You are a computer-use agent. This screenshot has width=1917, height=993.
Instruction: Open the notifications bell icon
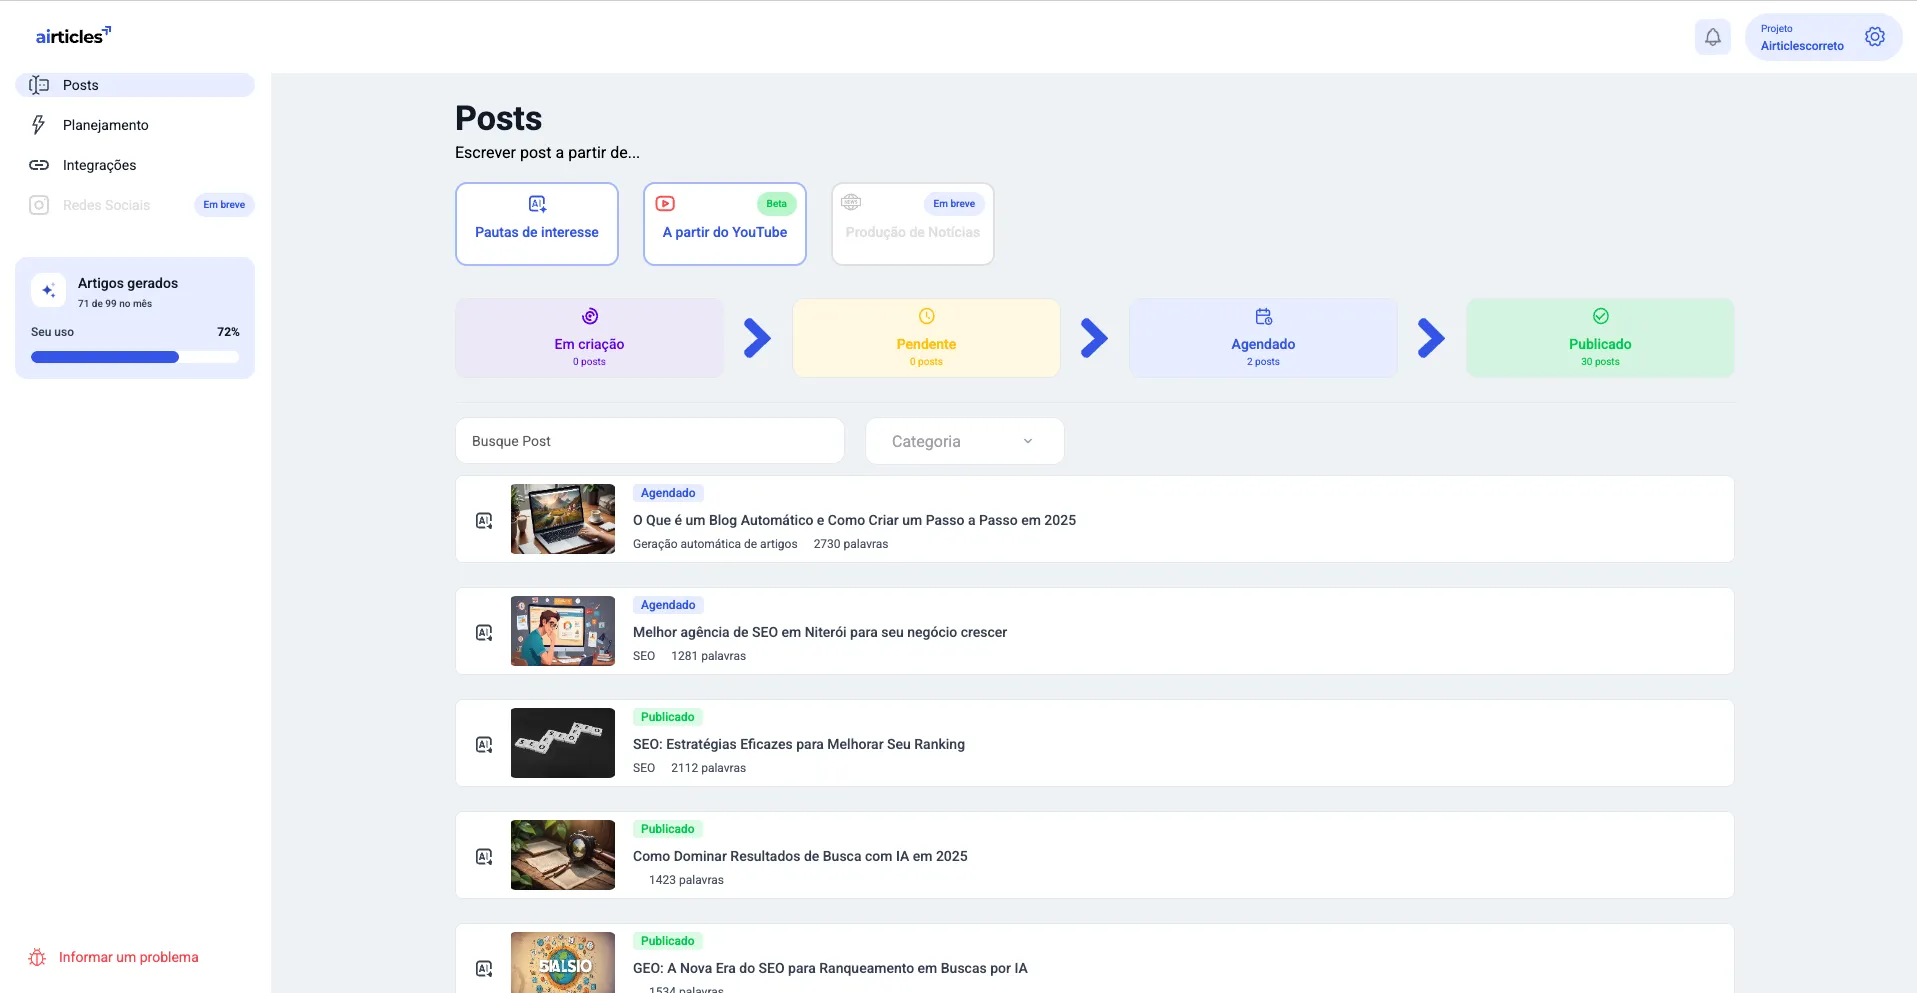(x=1712, y=37)
